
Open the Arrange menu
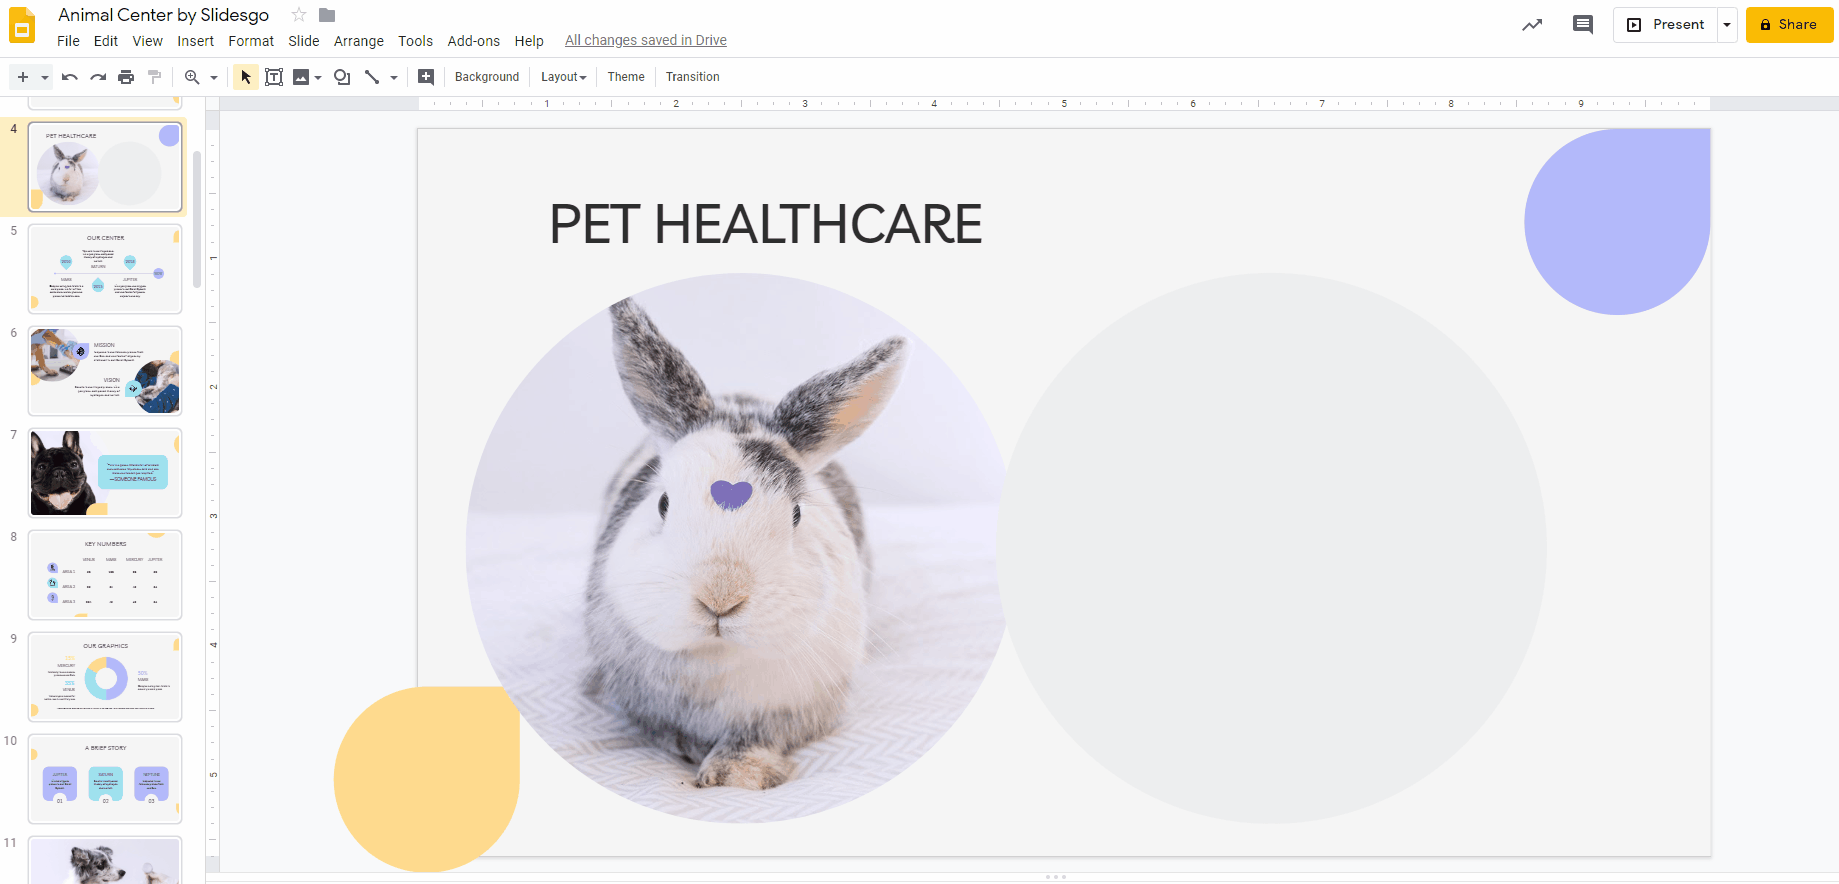pyautogui.click(x=359, y=41)
